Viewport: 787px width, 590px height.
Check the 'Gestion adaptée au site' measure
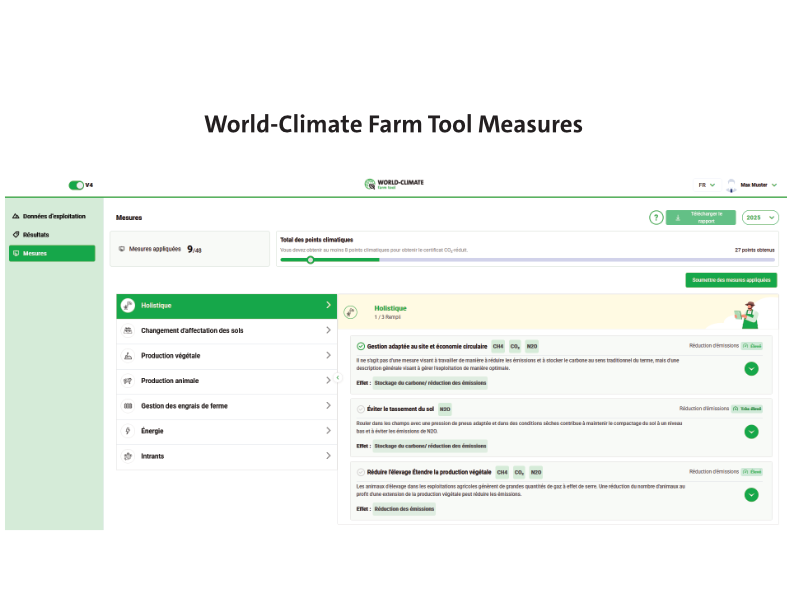click(361, 346)
